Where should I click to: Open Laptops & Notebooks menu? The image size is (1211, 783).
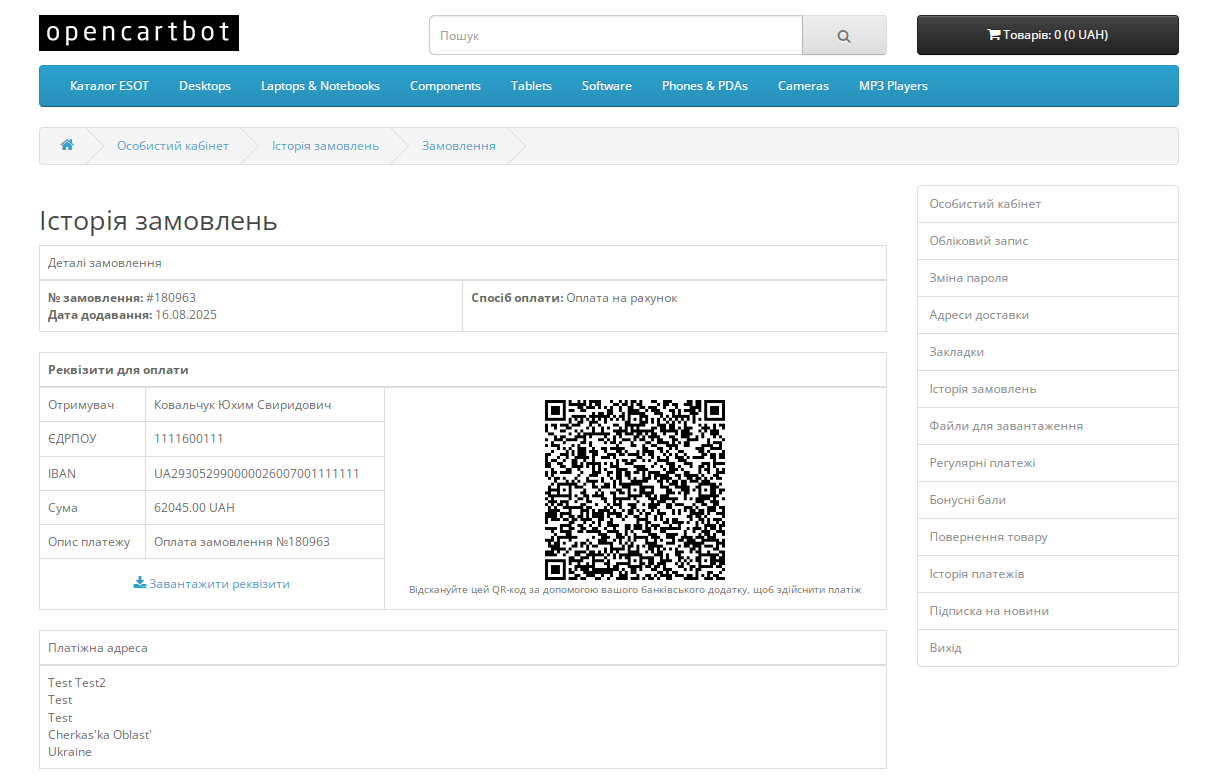click(x=320, y=86)
